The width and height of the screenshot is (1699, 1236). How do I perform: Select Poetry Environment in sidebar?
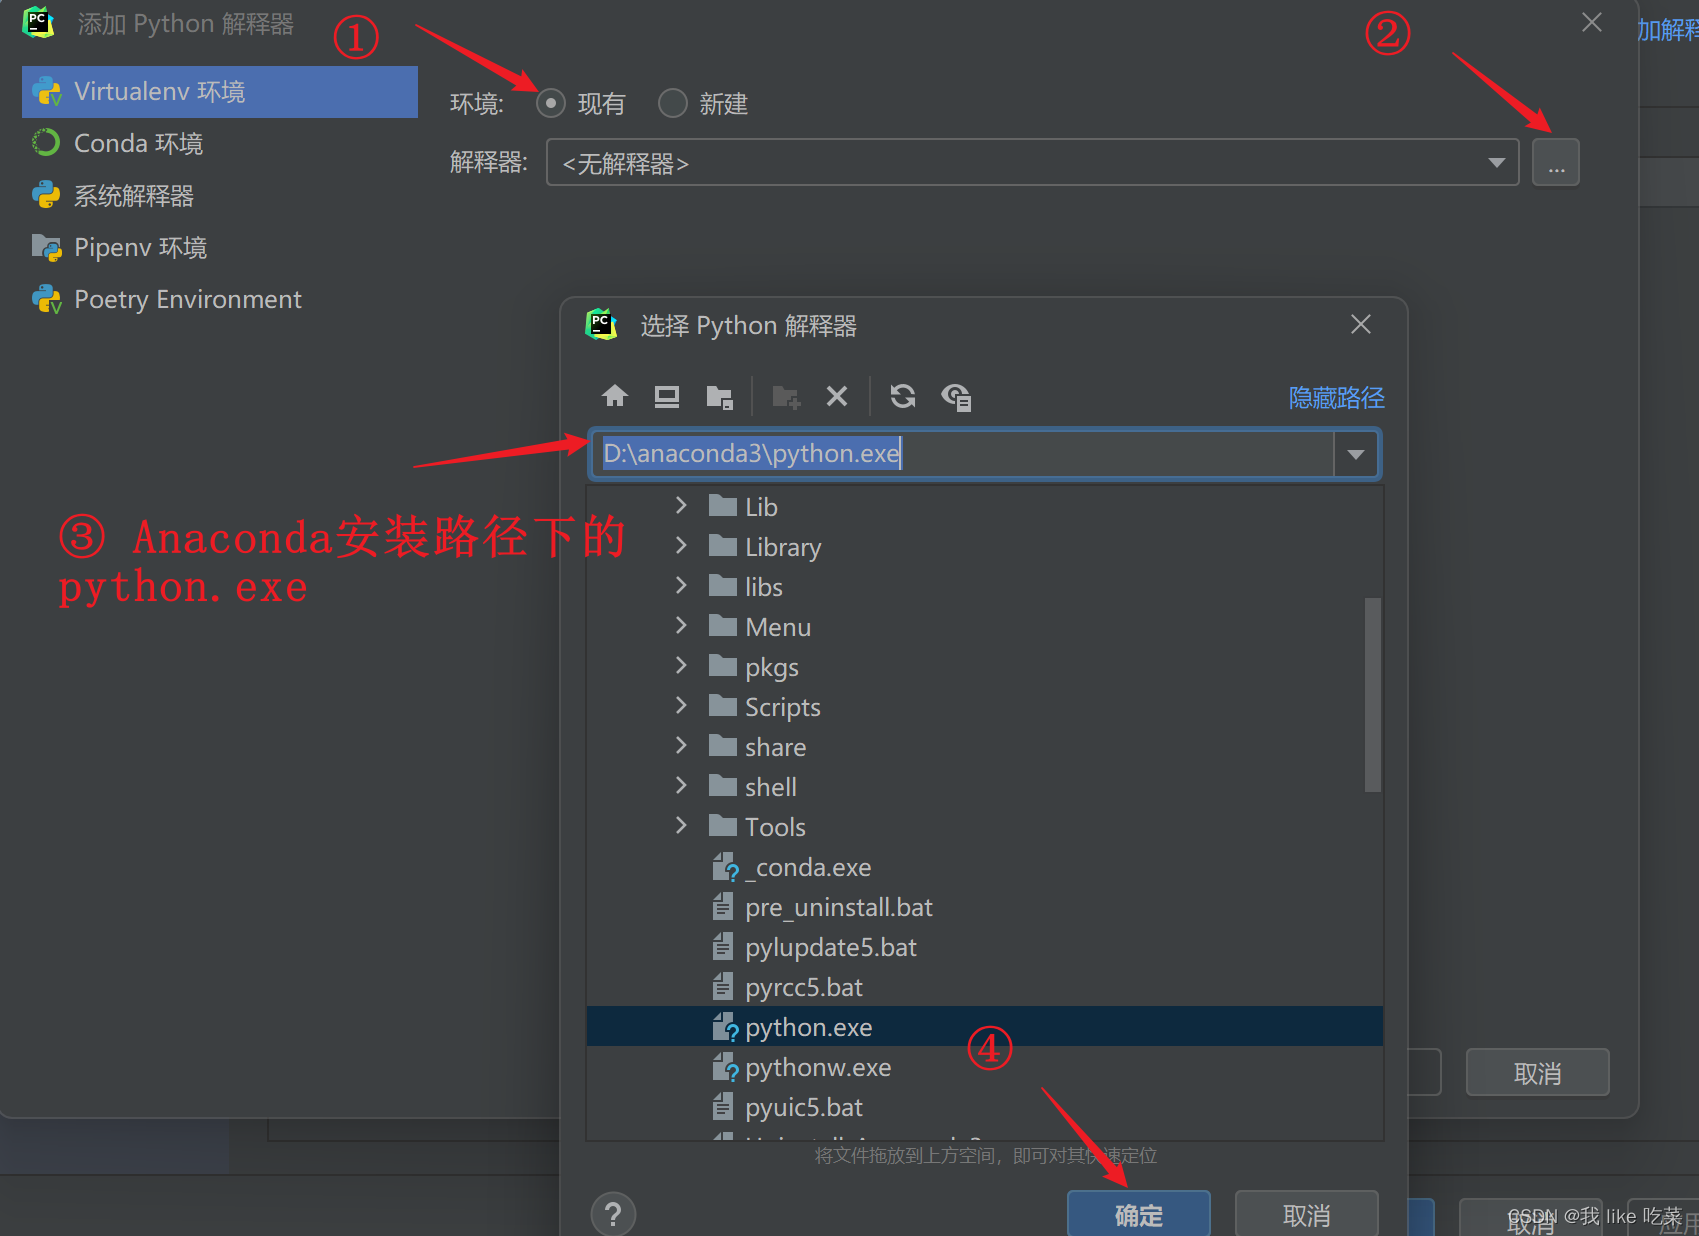click(x=220, y=300)
